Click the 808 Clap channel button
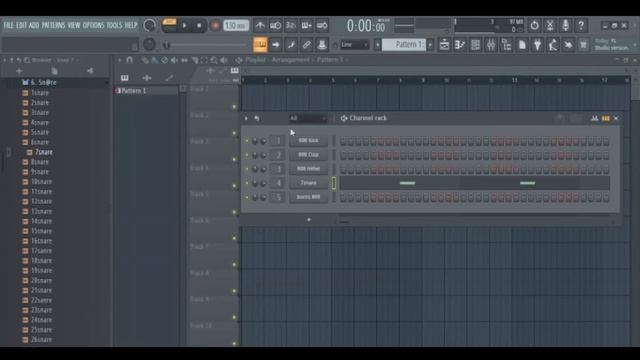Viewport: 640px width, 360px height. [x=308, y=155]
